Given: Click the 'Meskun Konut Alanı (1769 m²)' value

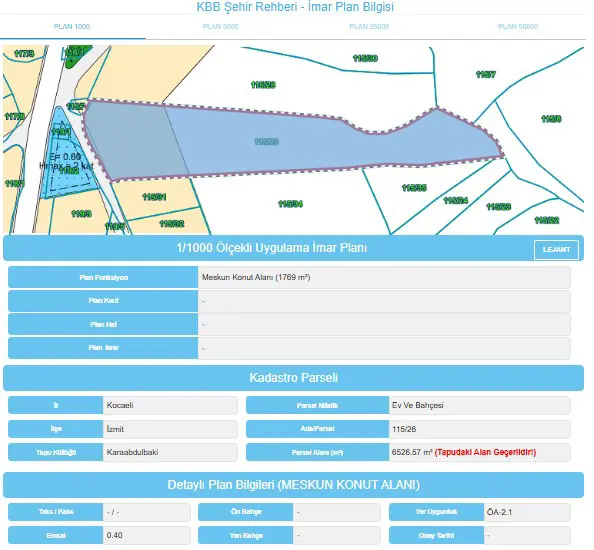Looking at the screenshot, I should point(256,277).
